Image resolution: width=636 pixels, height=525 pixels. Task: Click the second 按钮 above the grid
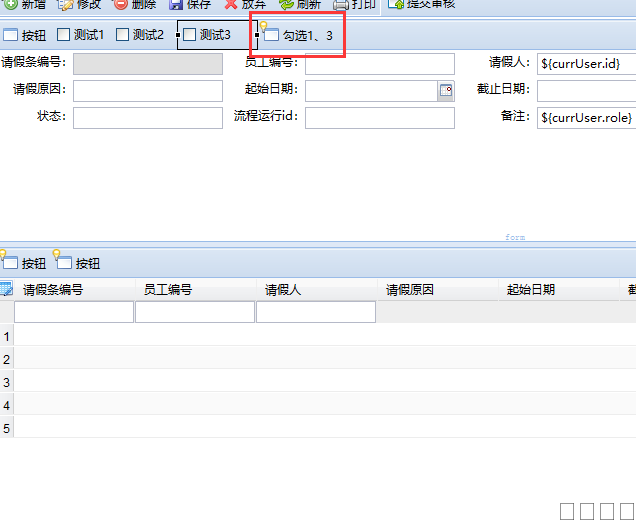click(79, 264)
